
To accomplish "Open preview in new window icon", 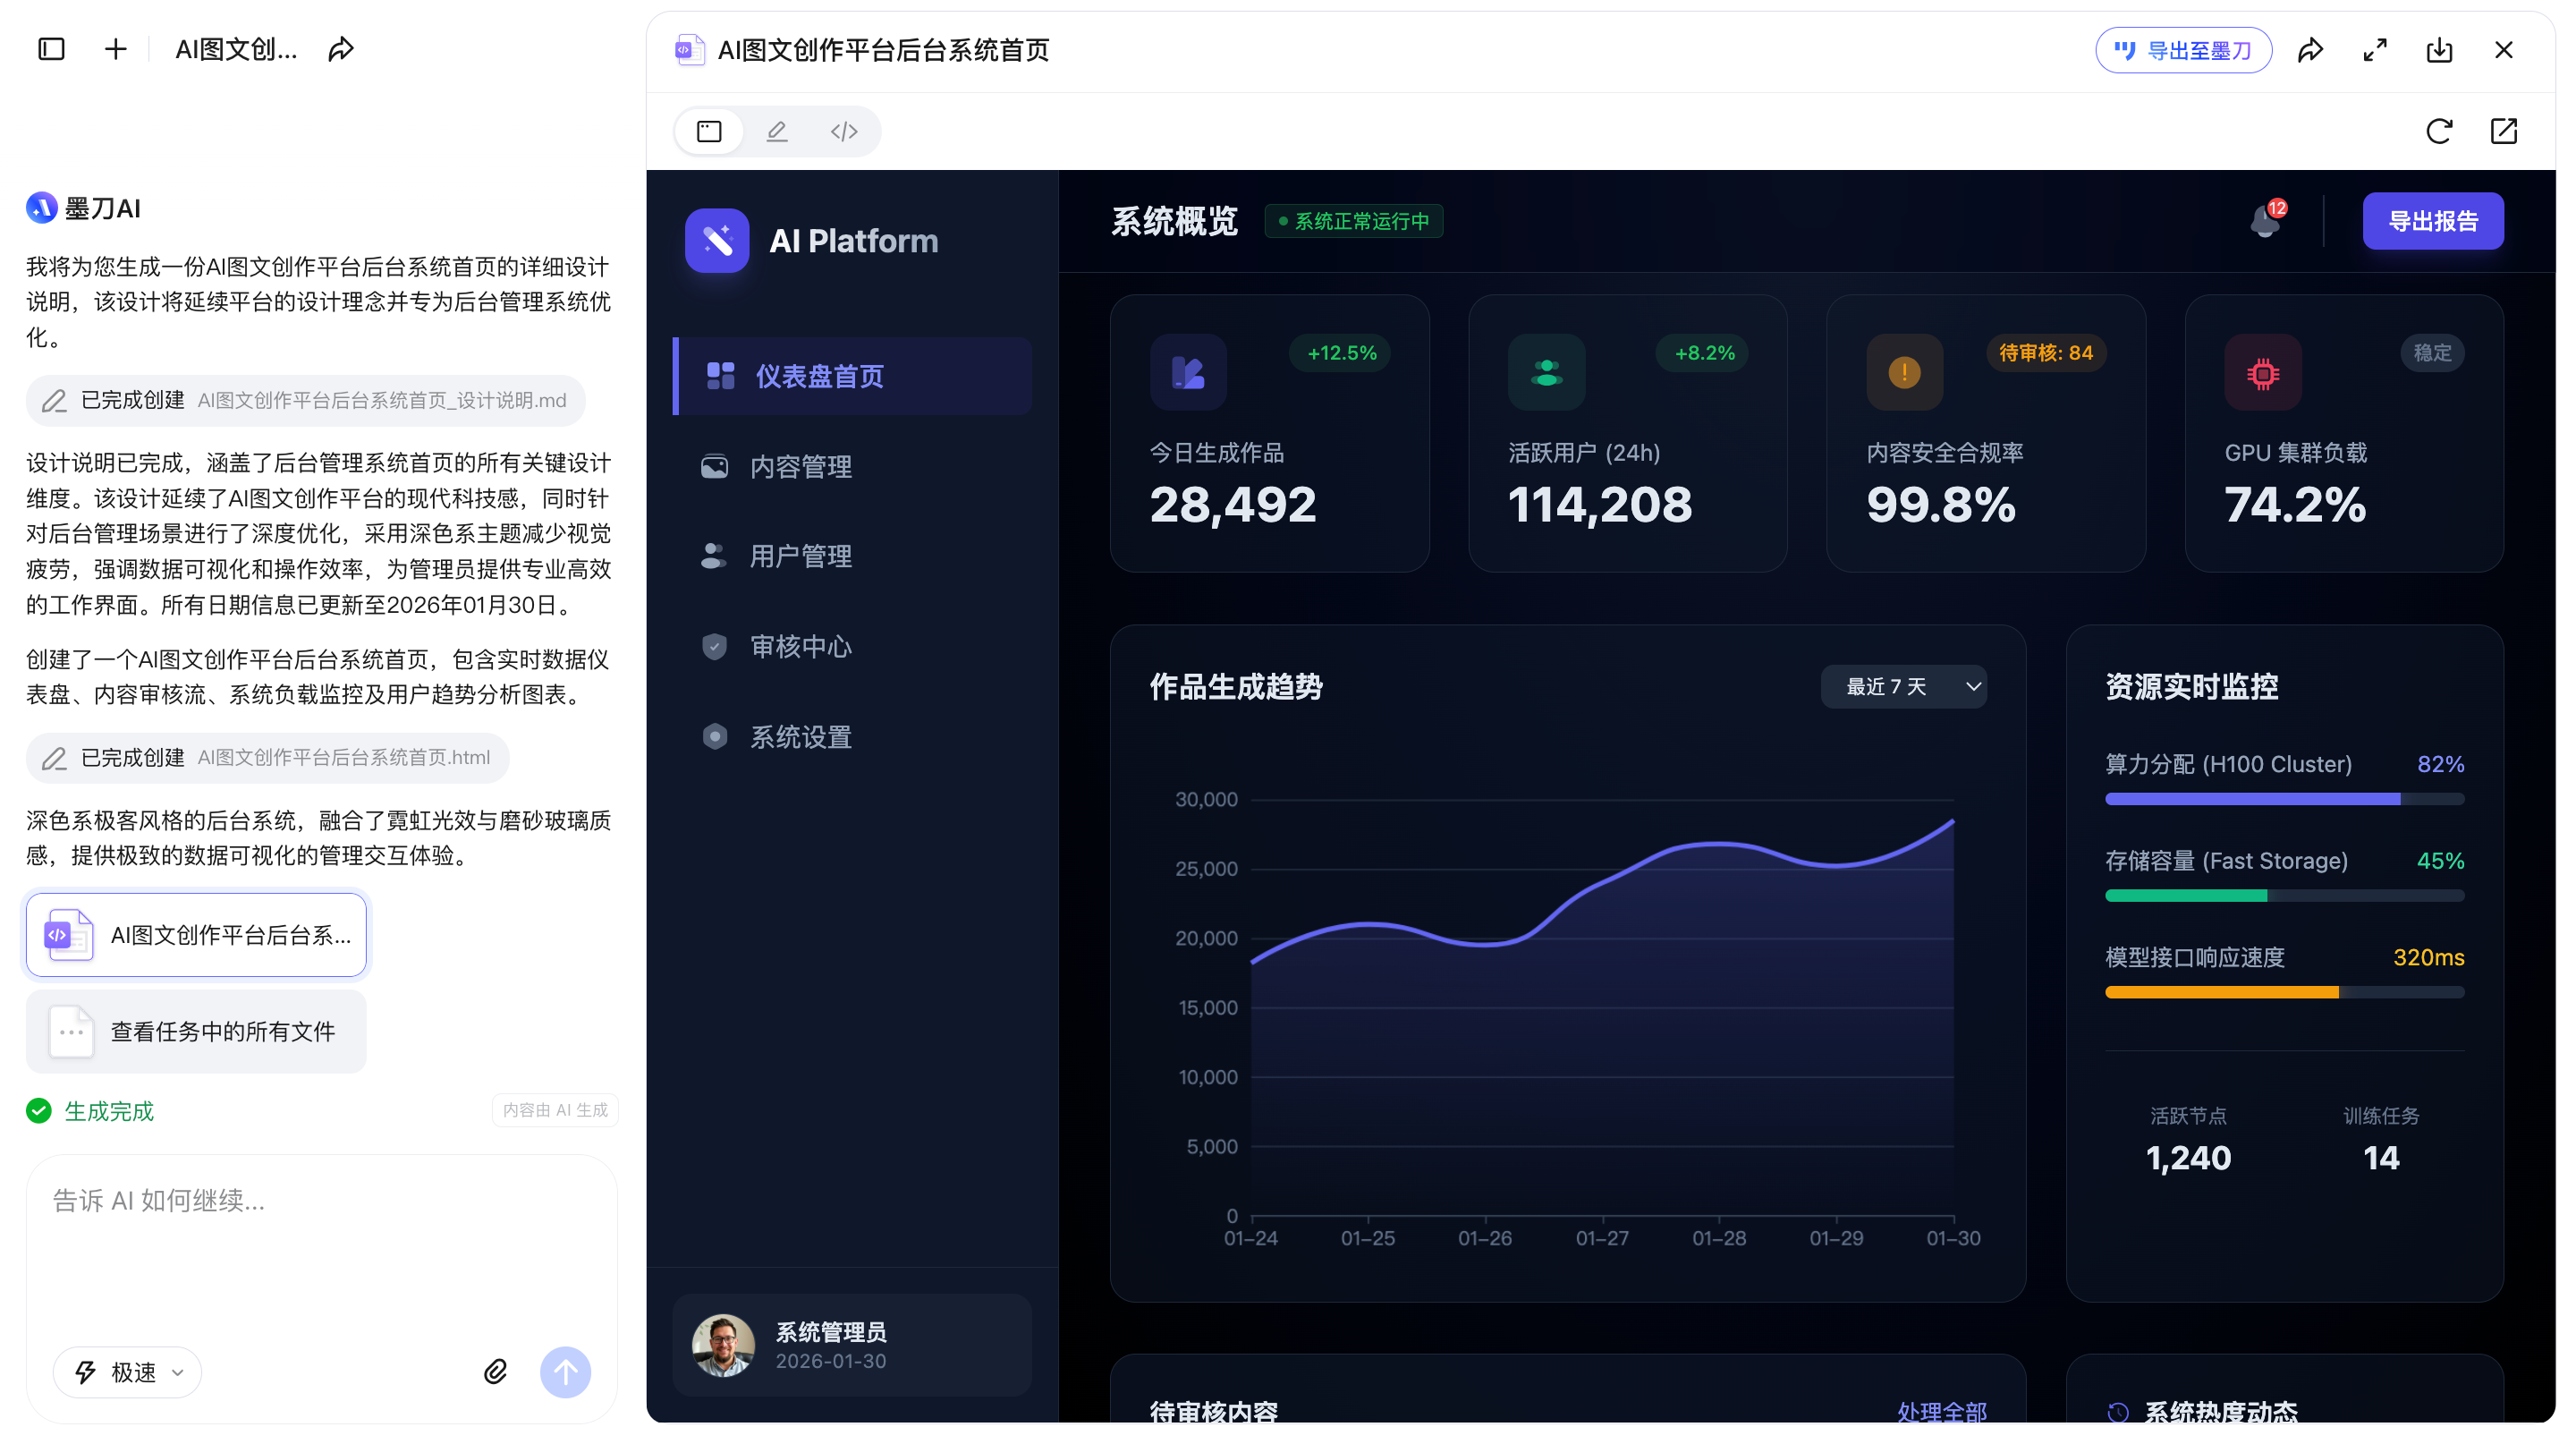I will point(2503,131).
